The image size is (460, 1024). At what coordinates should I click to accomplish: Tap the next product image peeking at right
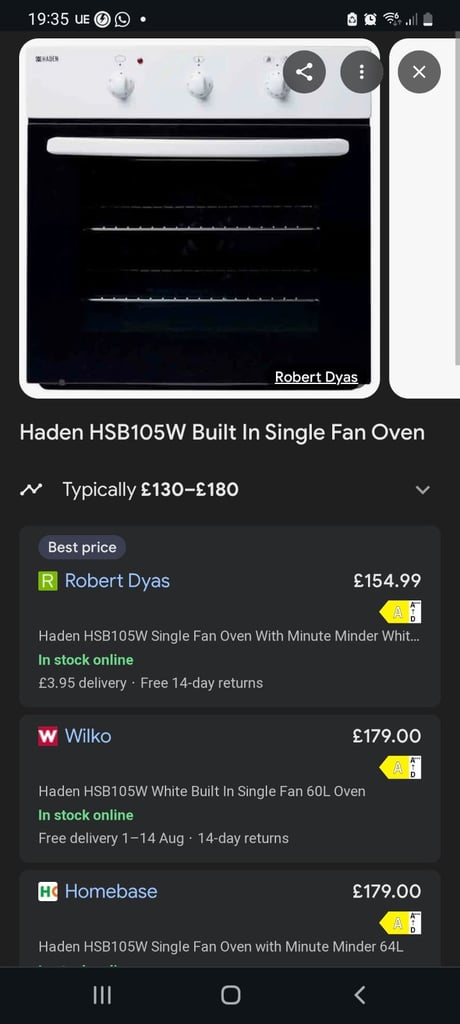point(425,218)
